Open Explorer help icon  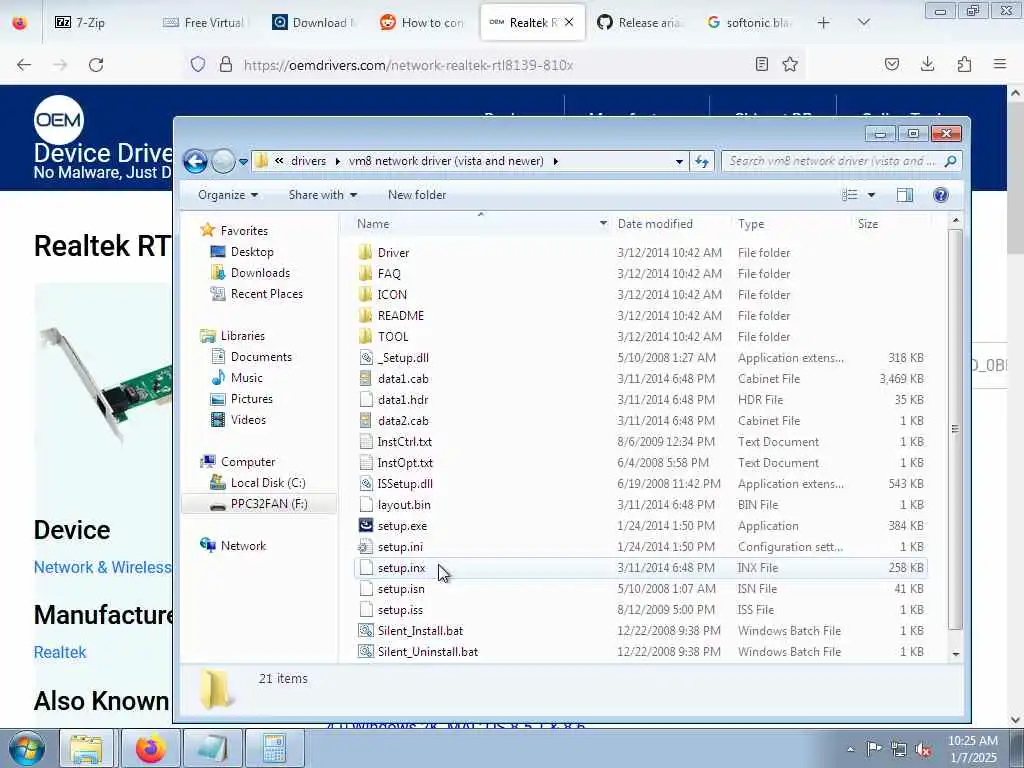pos(940,195)
